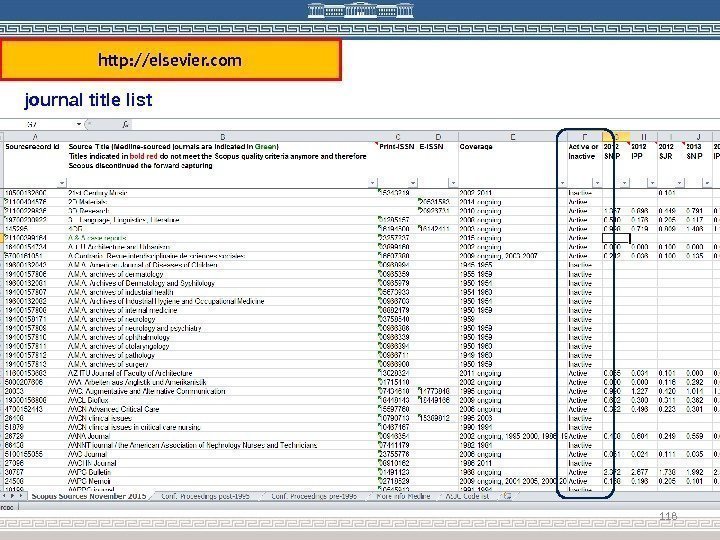Select column B header

222,136
